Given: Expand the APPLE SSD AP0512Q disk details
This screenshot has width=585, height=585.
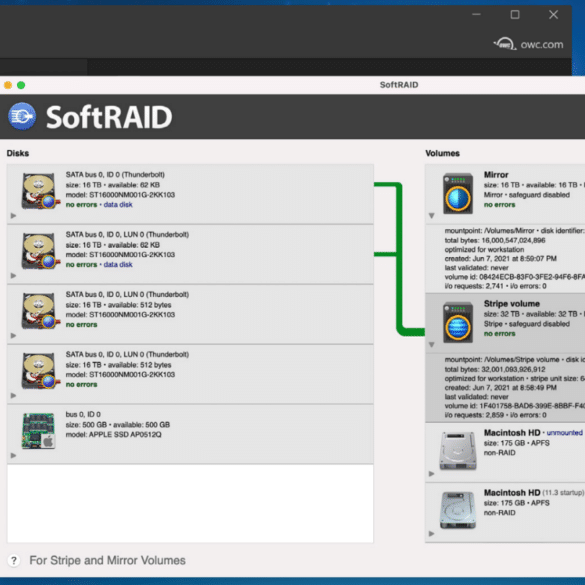Looking at the screenshot, I should pos(13,456).
